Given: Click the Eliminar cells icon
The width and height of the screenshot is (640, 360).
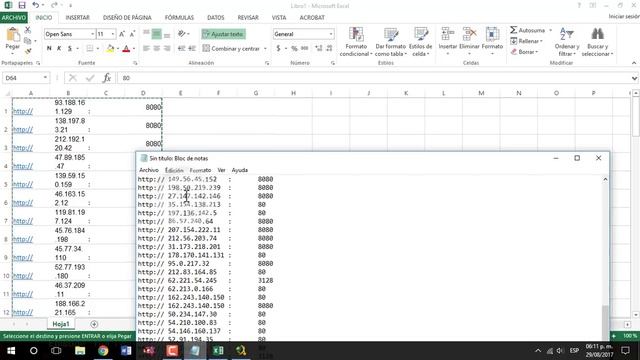Looking at the screenshot, I should click(x=469, y=33).
